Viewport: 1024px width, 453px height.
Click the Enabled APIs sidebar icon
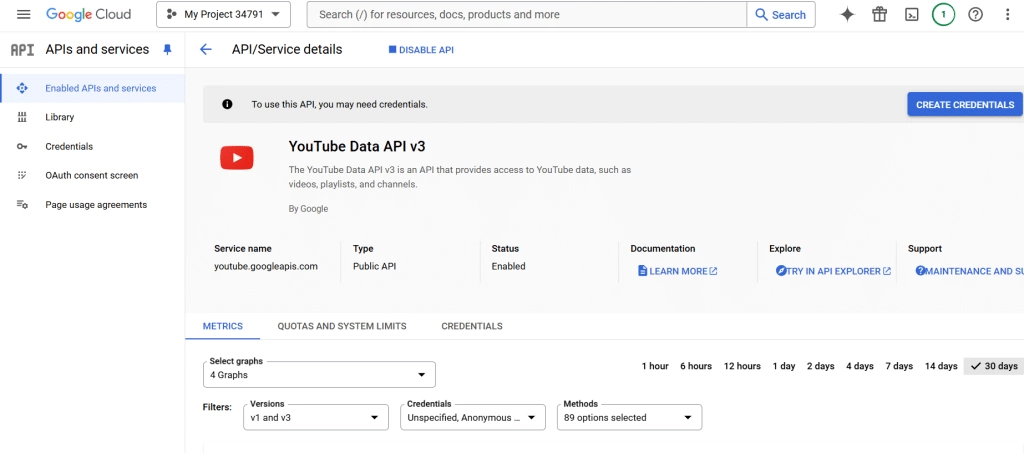point(22,88)
